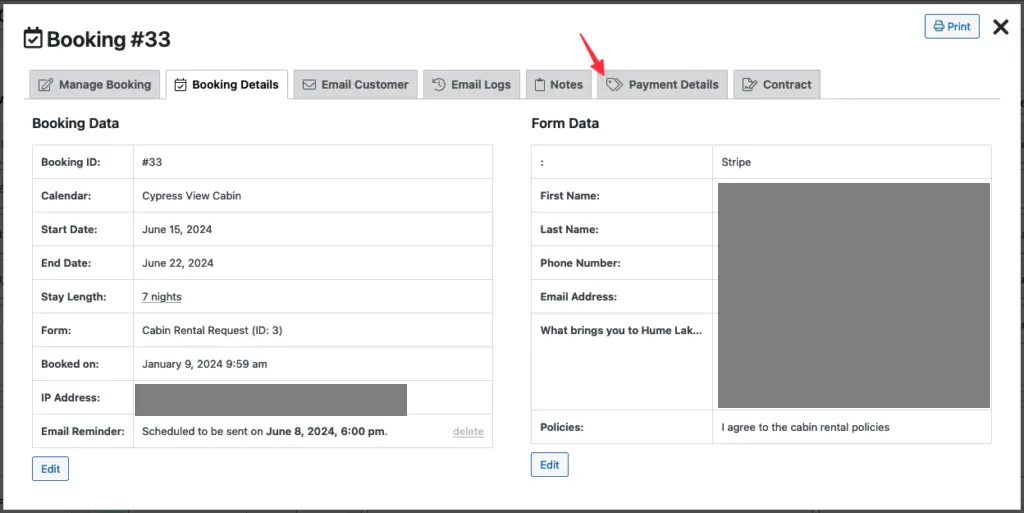Click the pencil icon on Manage Booking
This screenshot has height=513, width=1024.
pyautogui.click(x=46, y=85)
